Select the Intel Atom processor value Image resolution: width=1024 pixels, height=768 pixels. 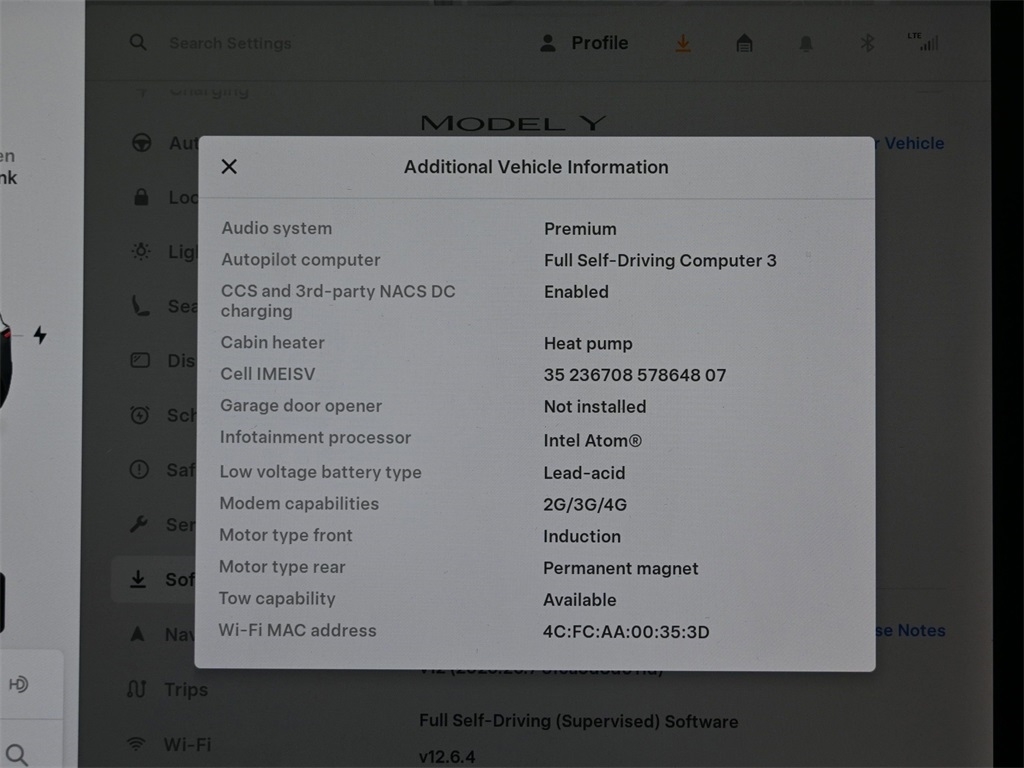[592, 441]
